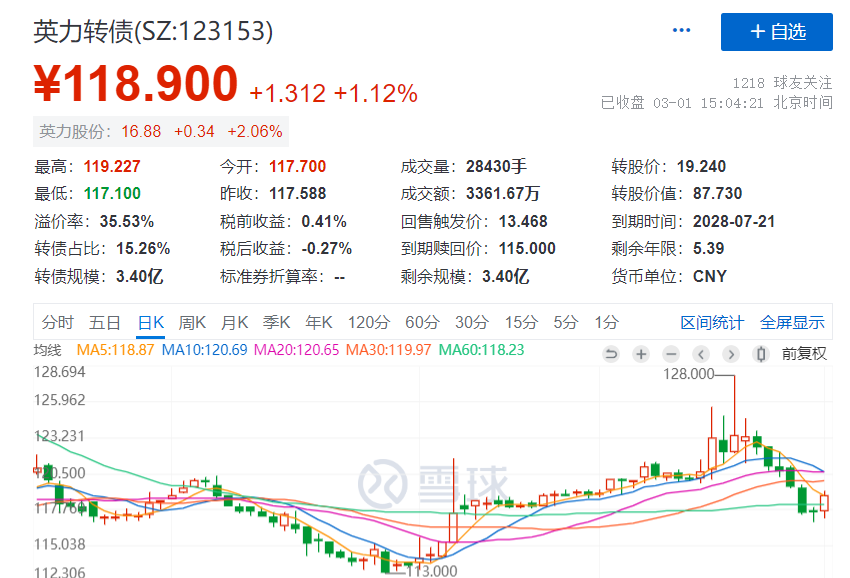850x578 pixels.
Task: Switch to the 五日 chart tab
Action: point(105,322)
